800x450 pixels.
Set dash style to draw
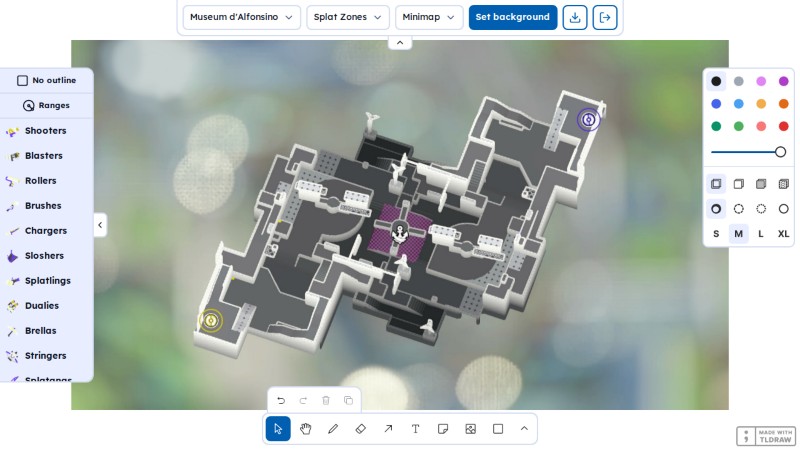(x=716, y=209)
